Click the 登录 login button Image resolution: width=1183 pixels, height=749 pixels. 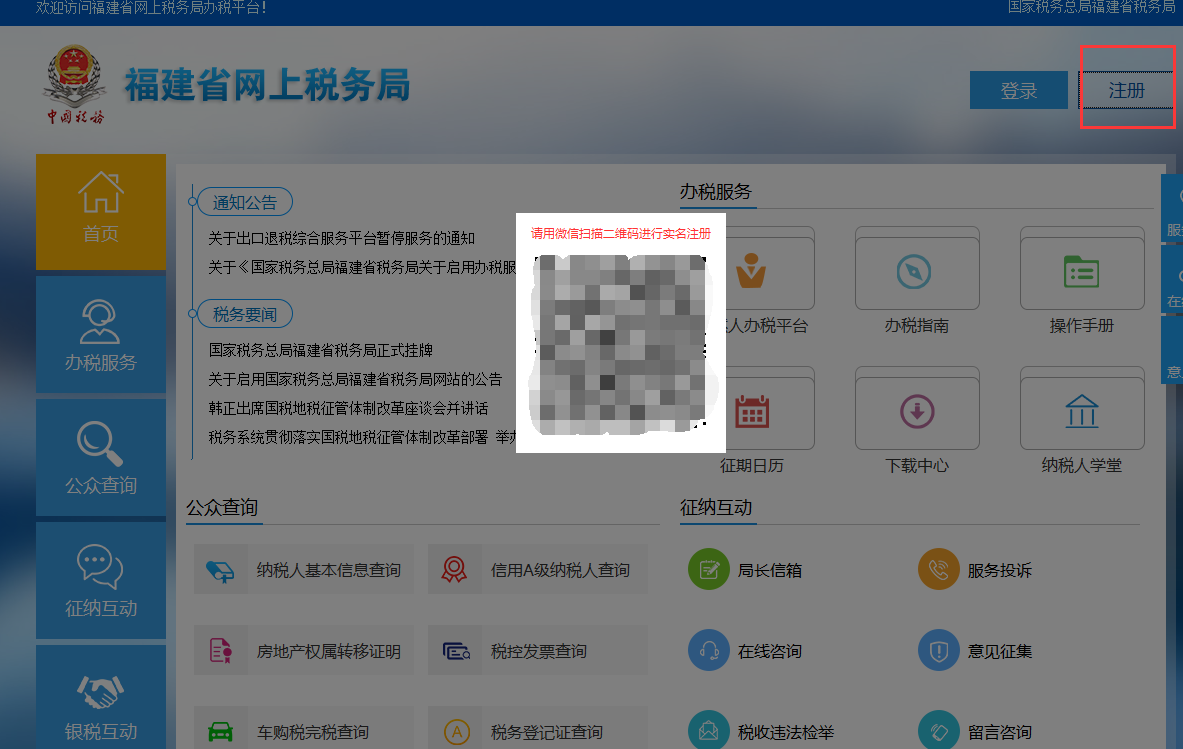click(x=1019, y=91)
